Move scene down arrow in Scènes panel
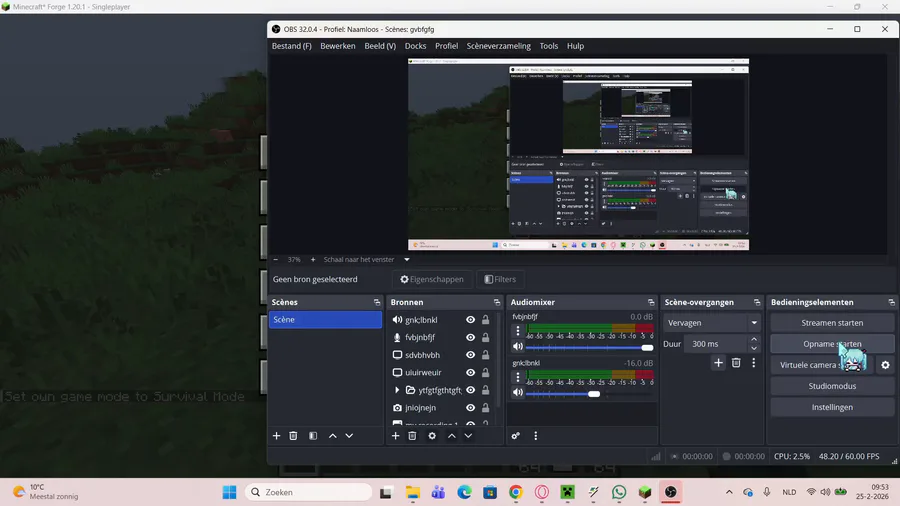Screen dimensions: 900x506 pyautogui.click(x=349, y=436)
